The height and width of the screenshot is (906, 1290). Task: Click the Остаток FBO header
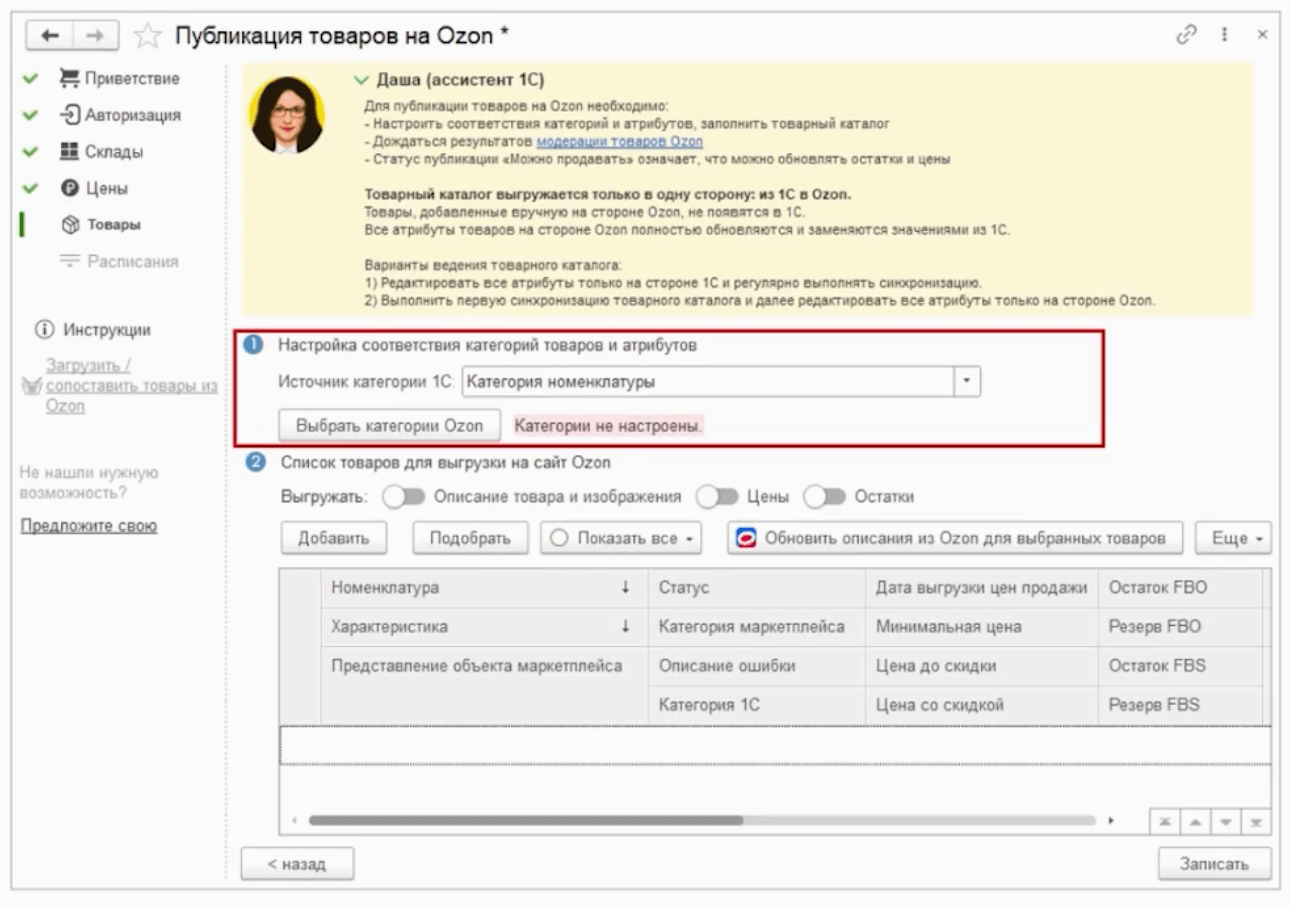click(x=1180, y=588)
